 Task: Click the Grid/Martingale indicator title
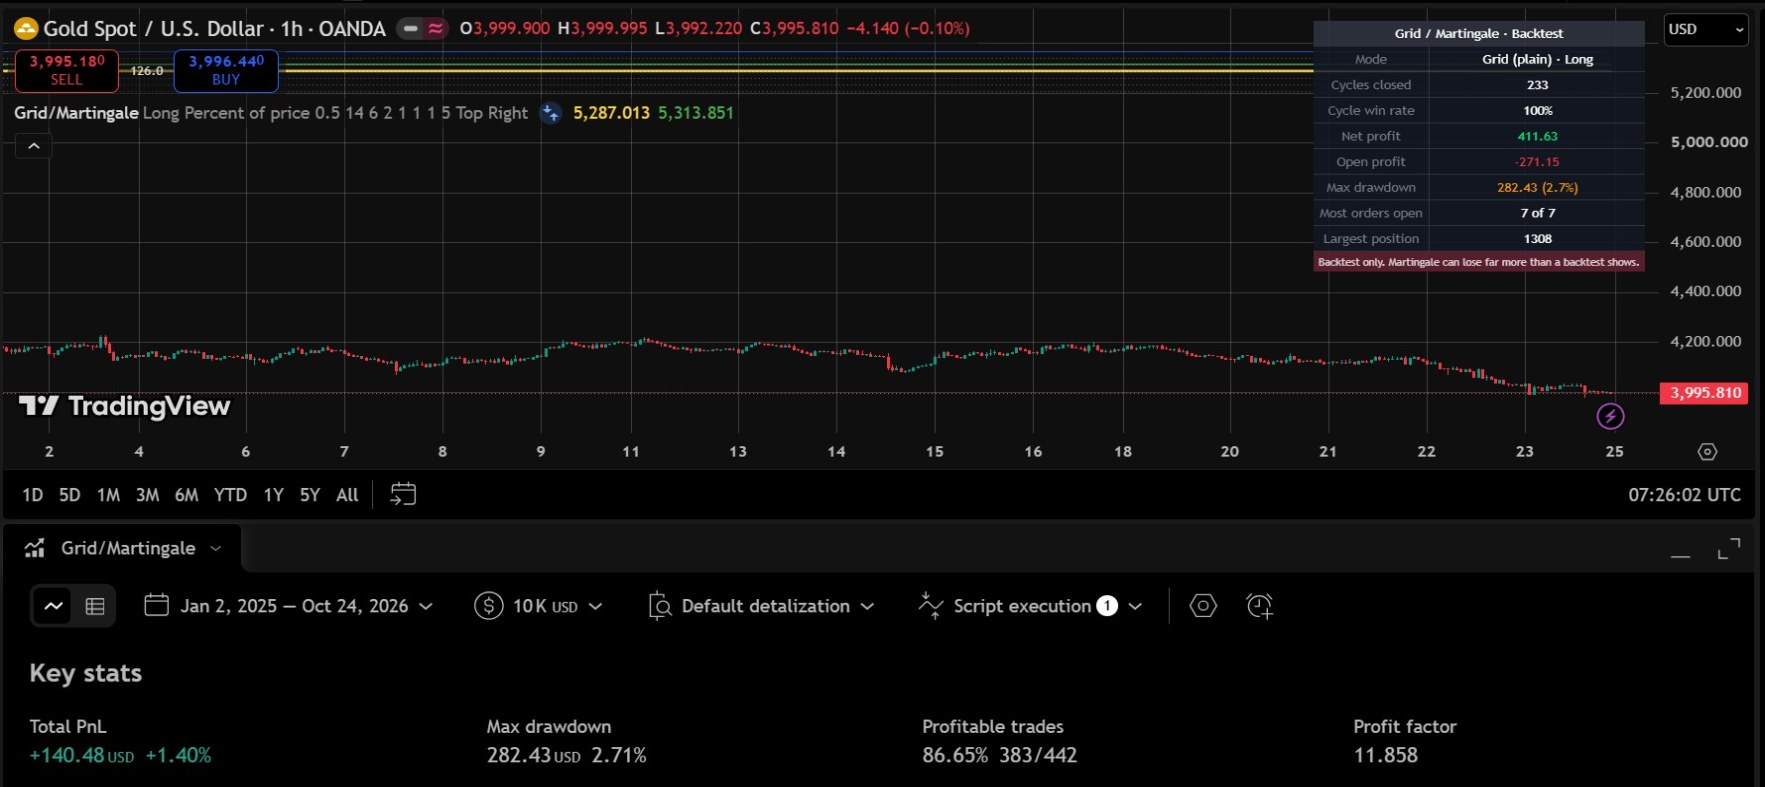pyautogui.click(x=76, y=113)
